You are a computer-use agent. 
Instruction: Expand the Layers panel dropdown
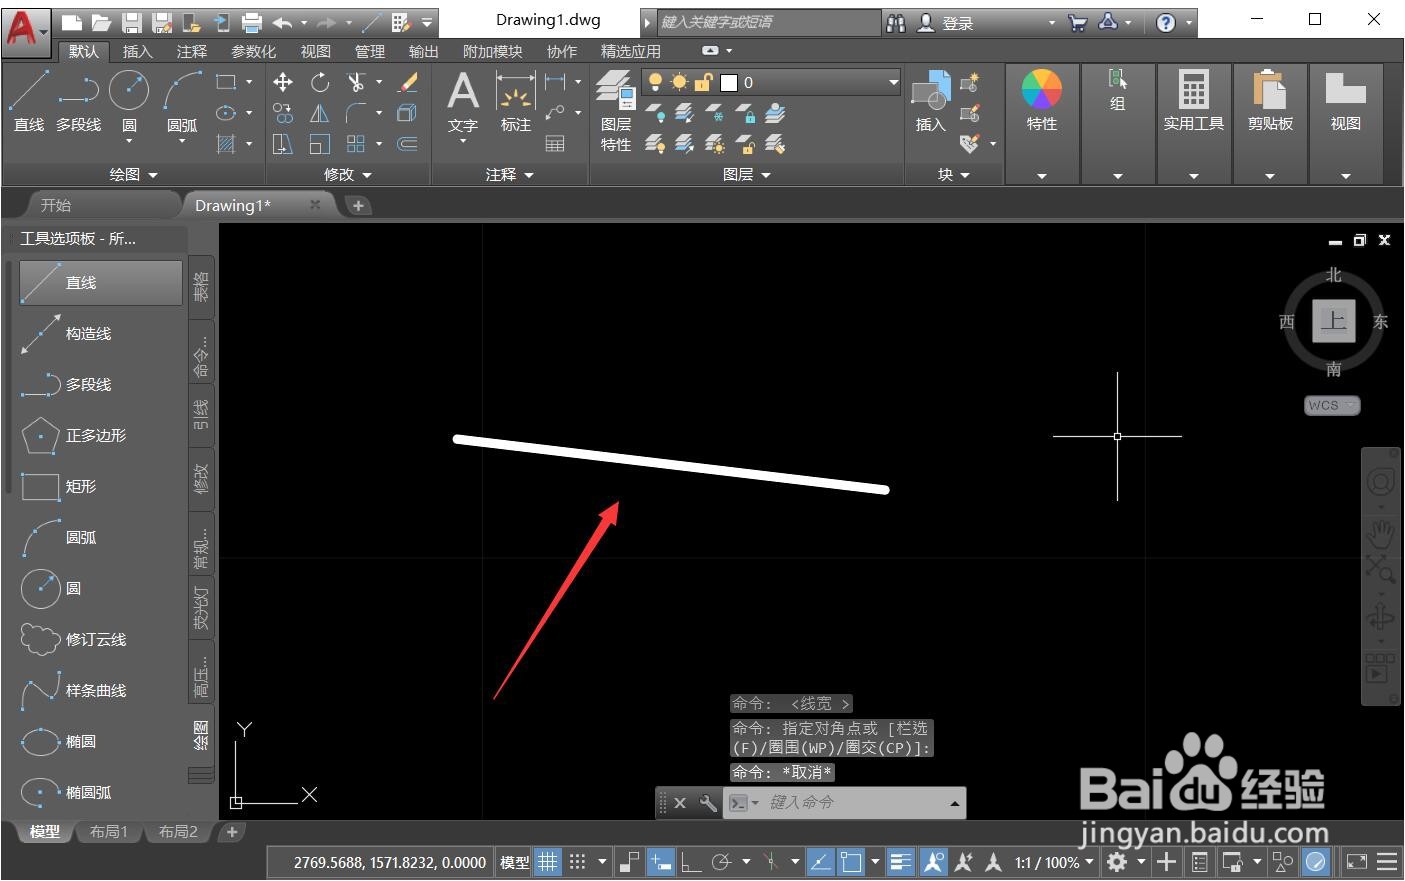point(747,174)
